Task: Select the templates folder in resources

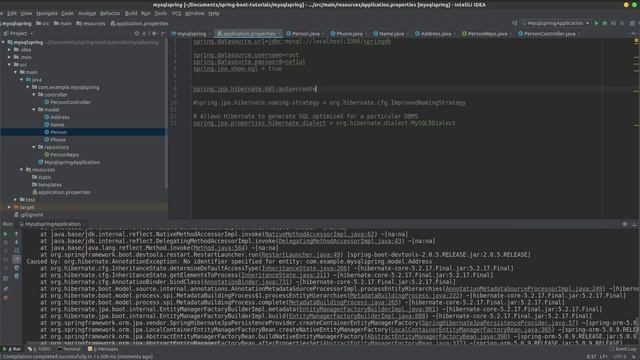Action: (47, 184)
